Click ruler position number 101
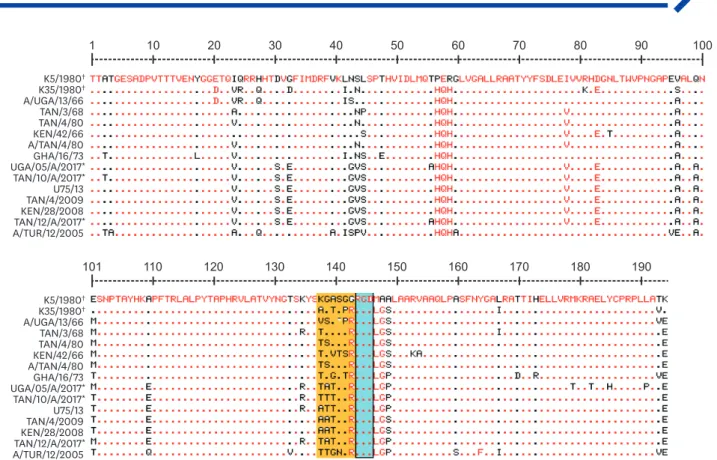The width and height of the screenshot is (717, 460). 92,267
